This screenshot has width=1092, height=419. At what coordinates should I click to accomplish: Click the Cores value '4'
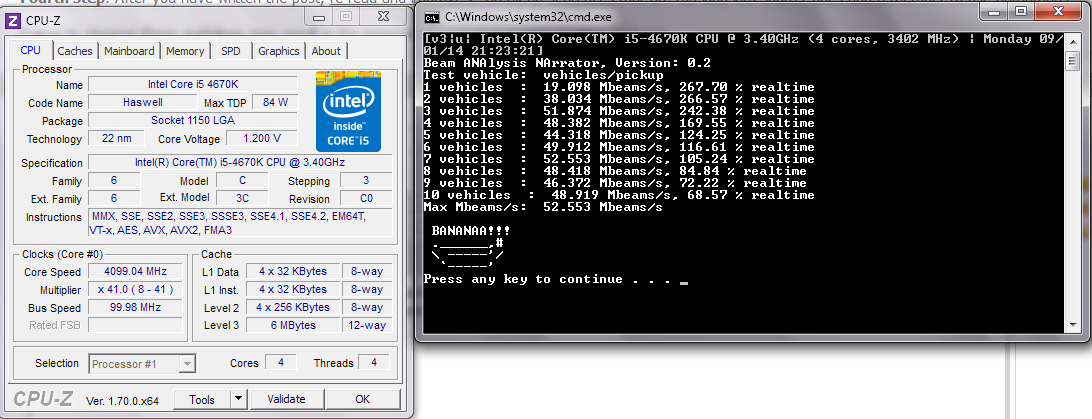281,363
